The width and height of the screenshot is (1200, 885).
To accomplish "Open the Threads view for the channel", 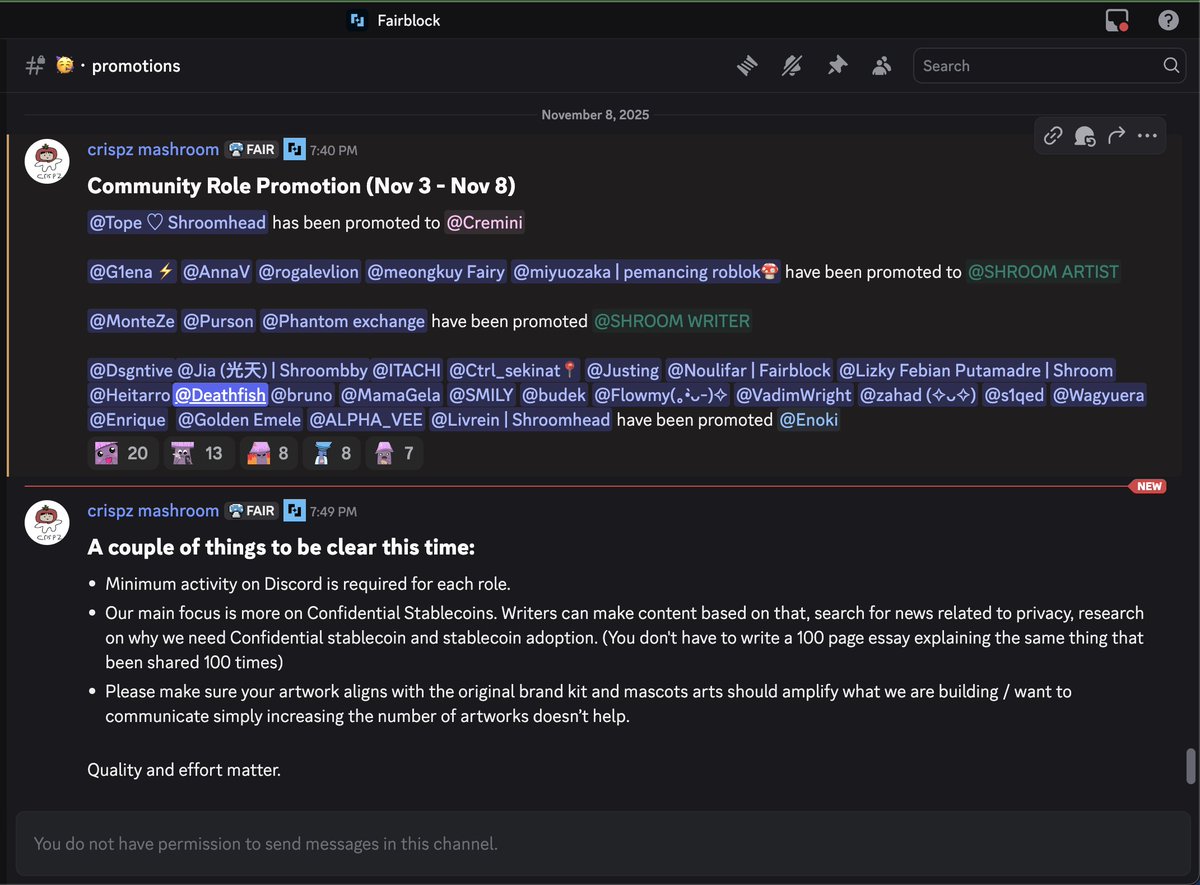I will [746, 64].
